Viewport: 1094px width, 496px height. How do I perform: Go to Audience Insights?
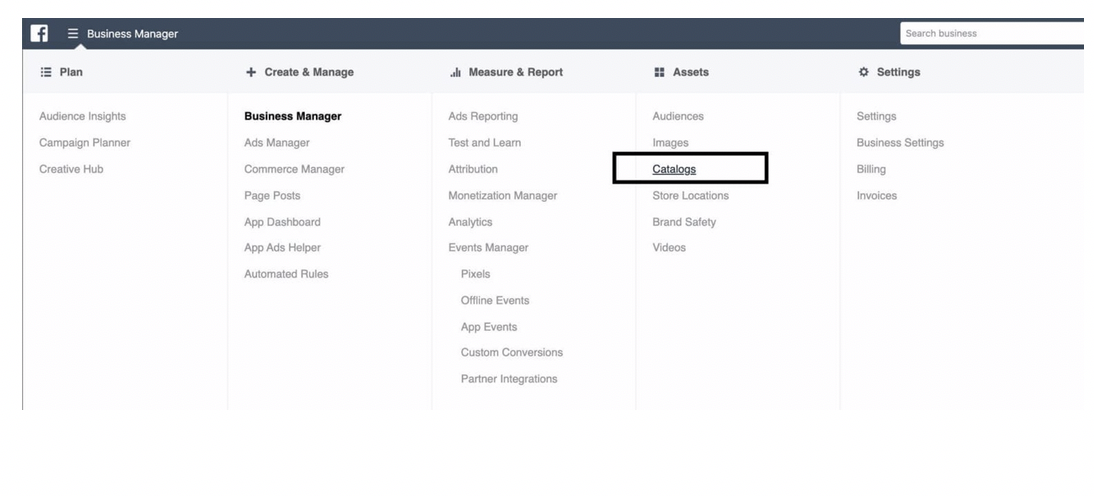(82, 117)
